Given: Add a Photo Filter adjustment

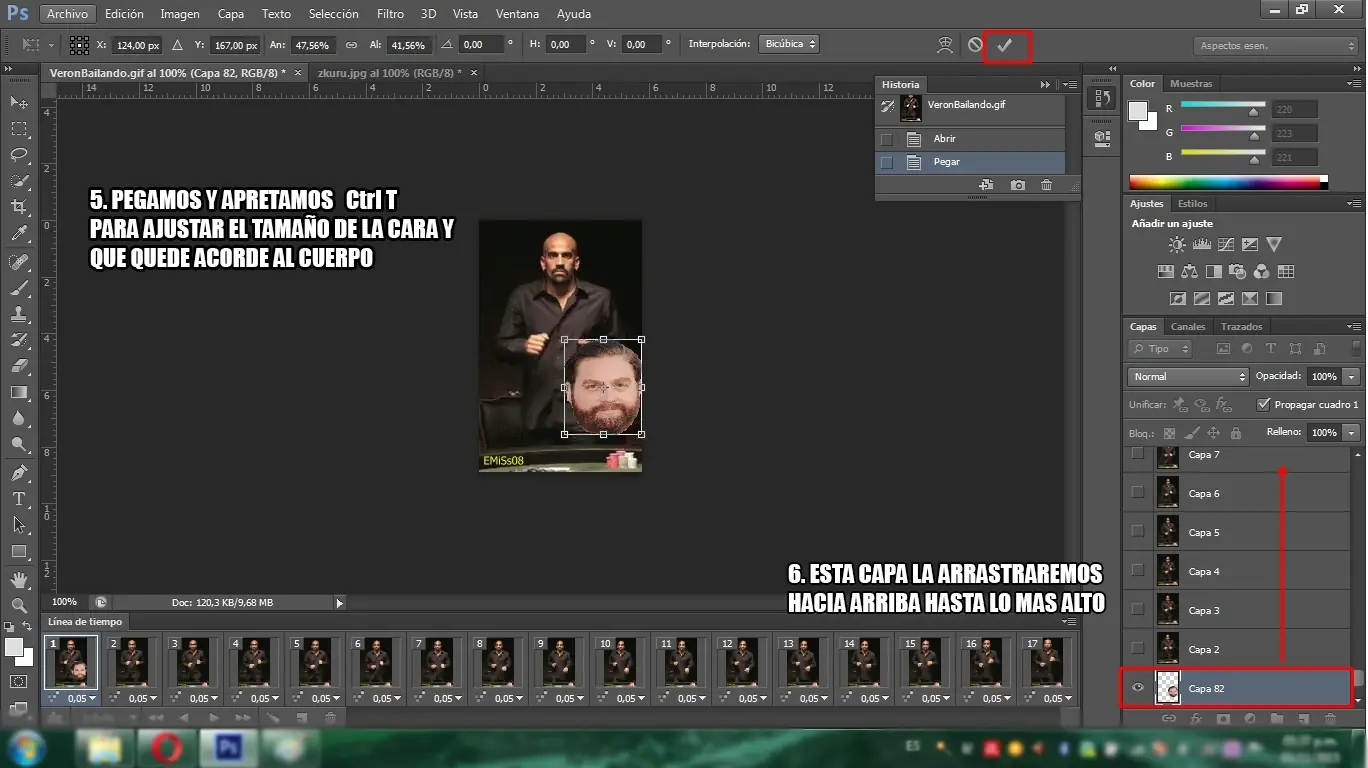Looking at the screenshot, I should pos(1238,271).
